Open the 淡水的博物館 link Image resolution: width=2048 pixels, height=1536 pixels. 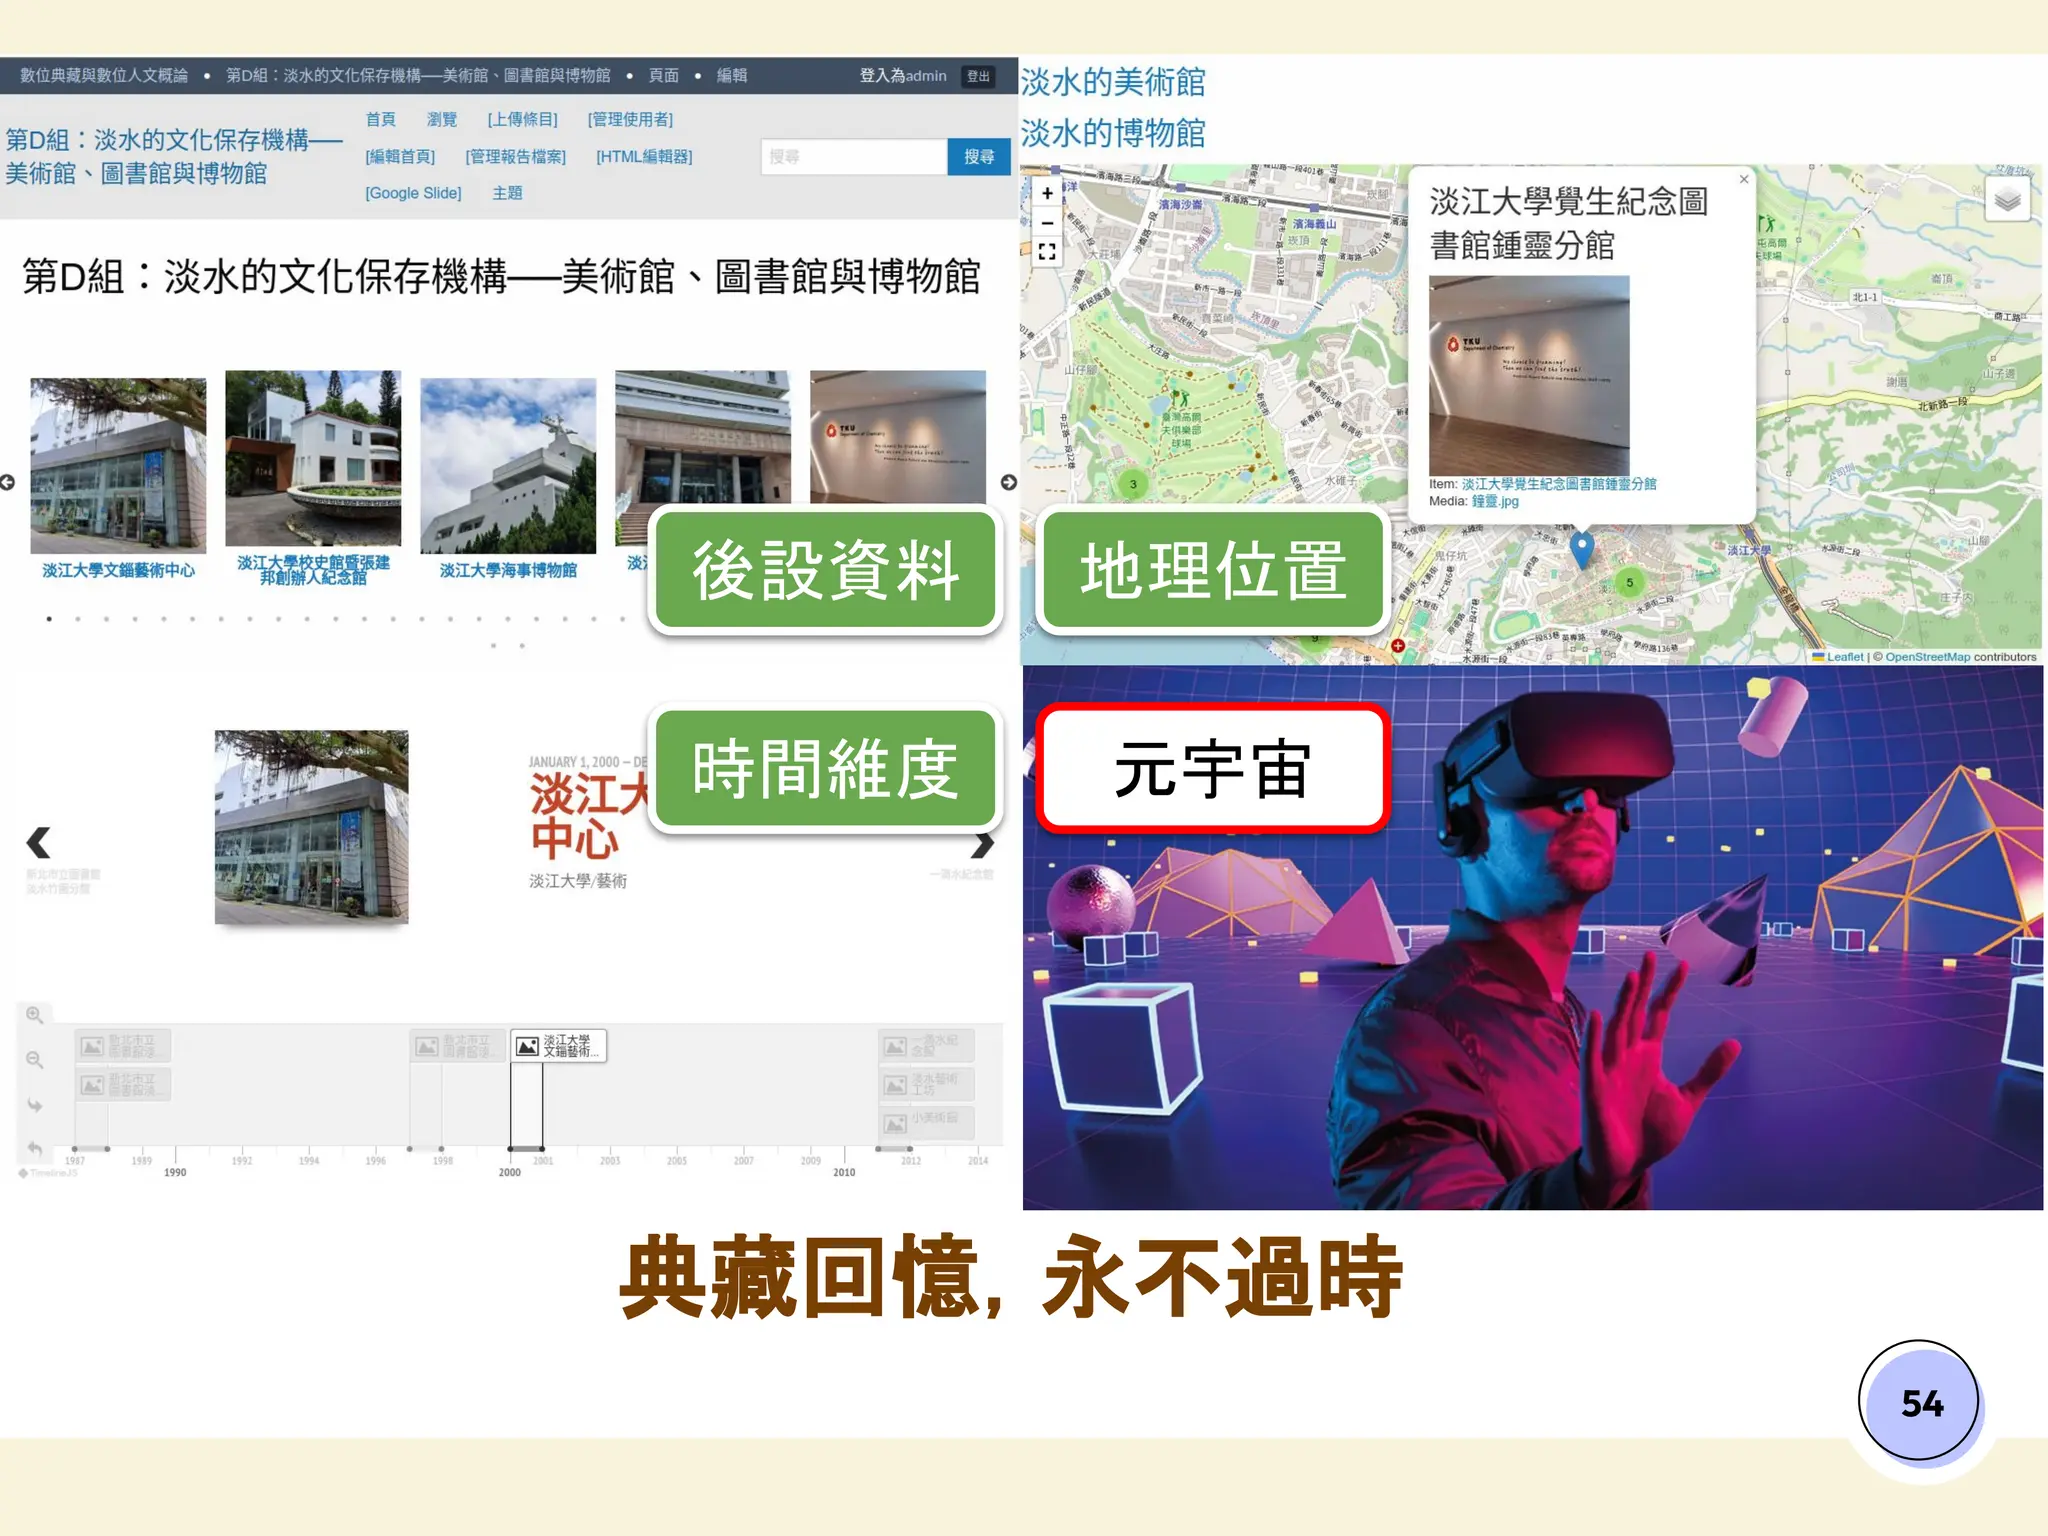[x=1113, y=133]
